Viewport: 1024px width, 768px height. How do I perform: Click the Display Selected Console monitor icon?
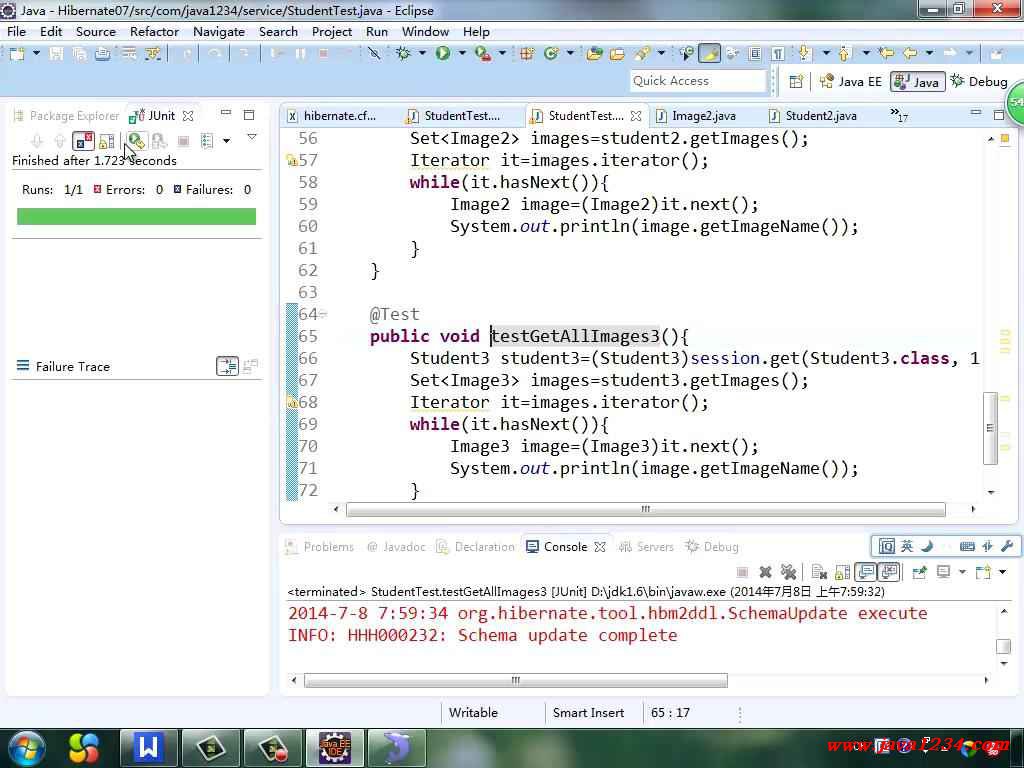943,572
